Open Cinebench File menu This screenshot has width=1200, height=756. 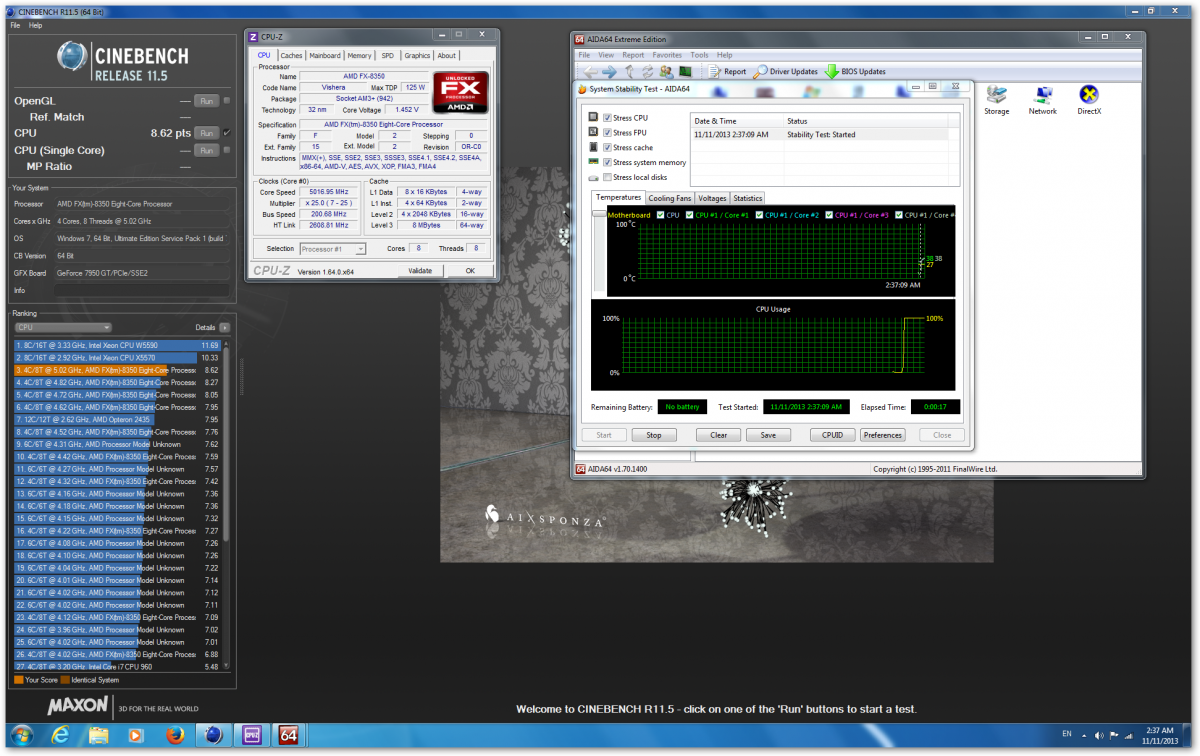pyautogui.click(x=15, y=24)
